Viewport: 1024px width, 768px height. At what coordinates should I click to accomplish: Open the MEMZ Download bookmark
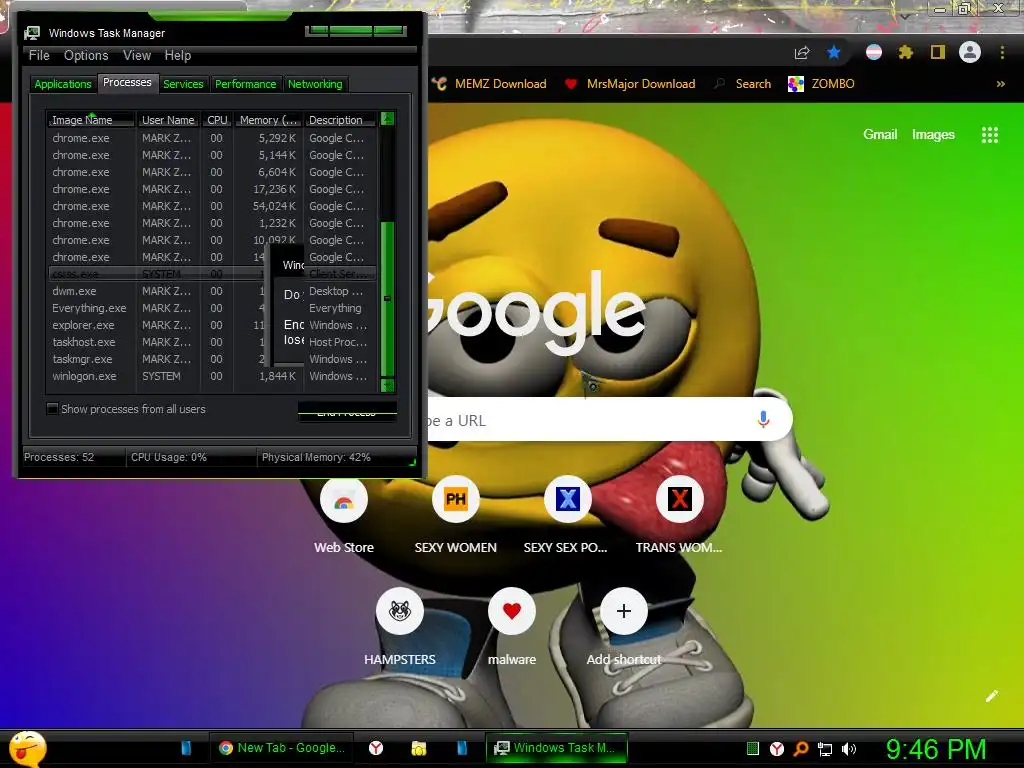(x=489, y=84)
